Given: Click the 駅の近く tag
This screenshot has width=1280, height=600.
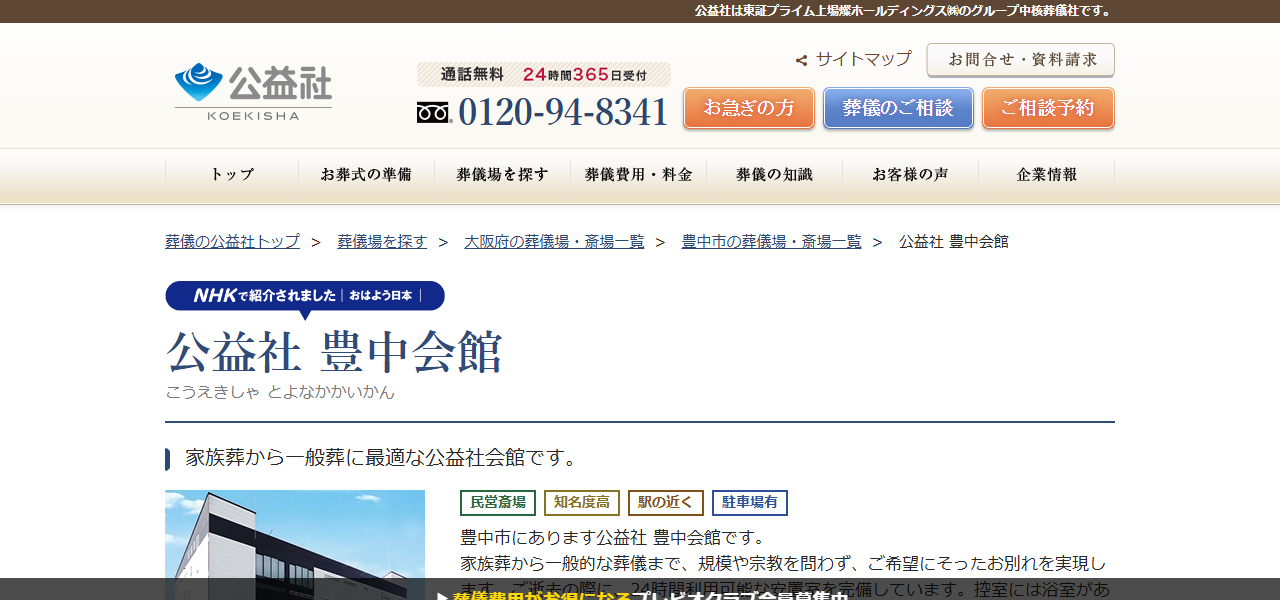Looking at the screenshot, I should [666, 503].
